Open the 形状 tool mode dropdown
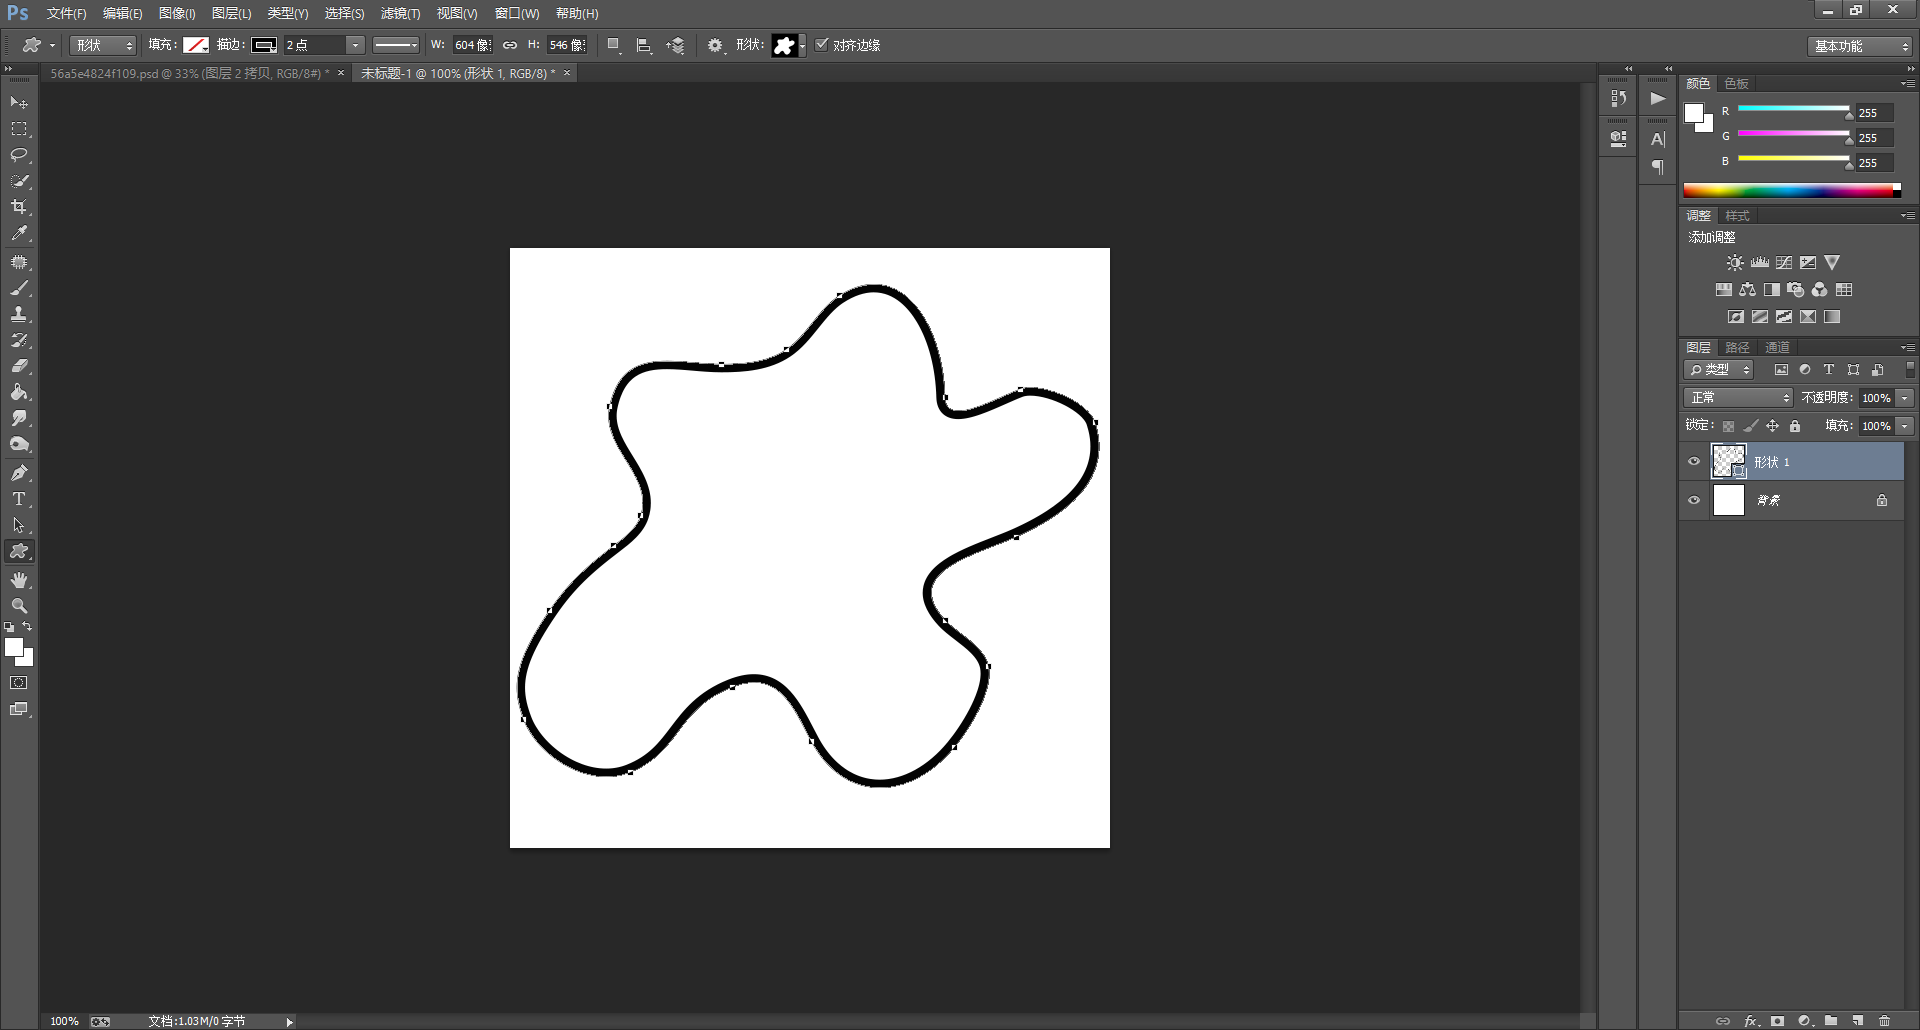Screen dimensions: 1920x1030 [103, 45]
